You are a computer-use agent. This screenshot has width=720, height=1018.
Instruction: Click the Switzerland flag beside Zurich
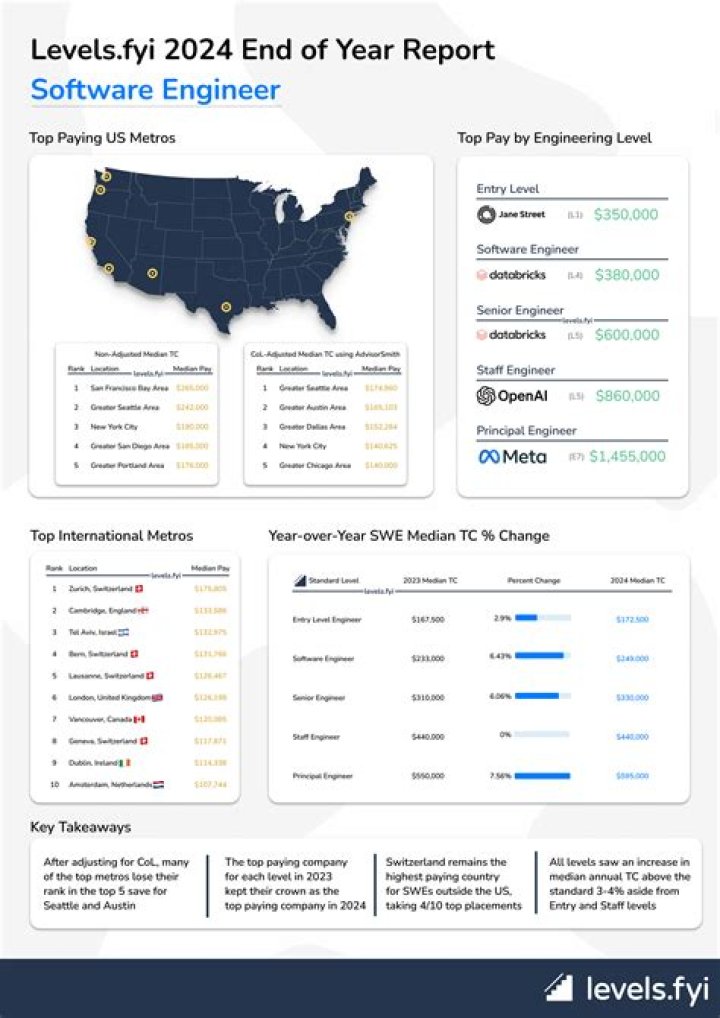point(138,589)
